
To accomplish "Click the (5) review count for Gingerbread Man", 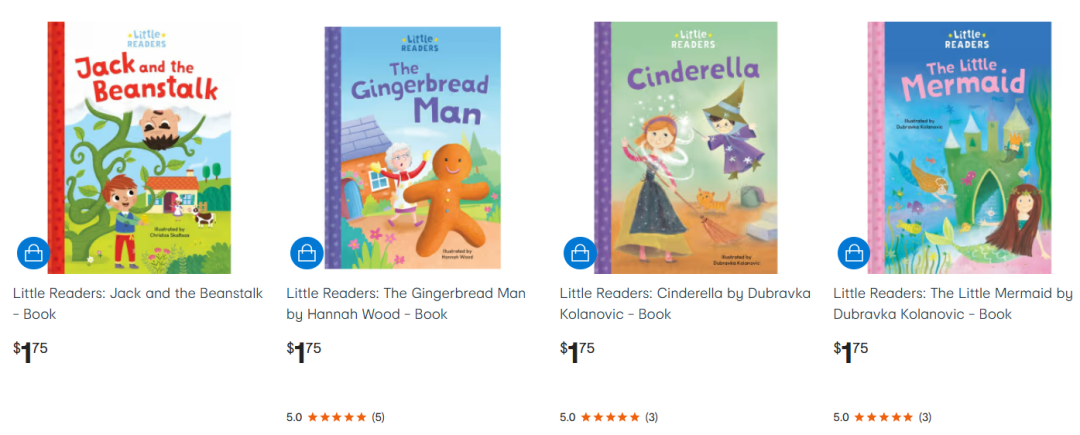I will (x=378, y=417).
